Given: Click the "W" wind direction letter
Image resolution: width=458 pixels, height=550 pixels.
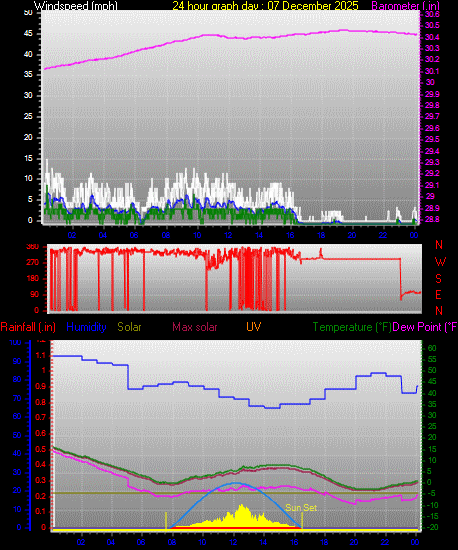Looking at the screenshot, I should coord(440,261).
